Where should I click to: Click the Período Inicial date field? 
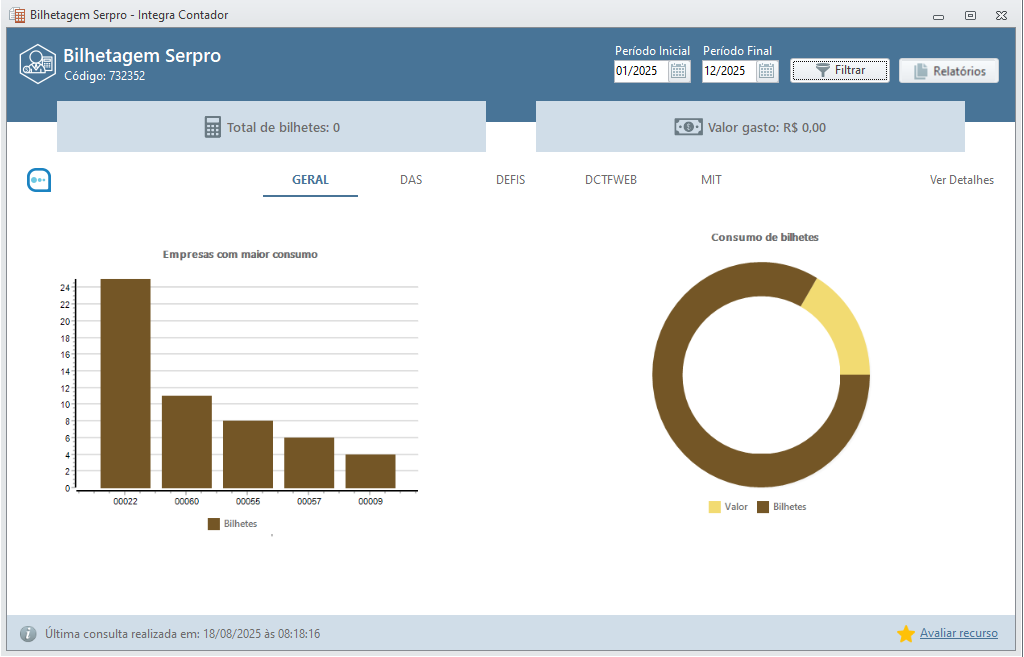[x=640, y=71]
